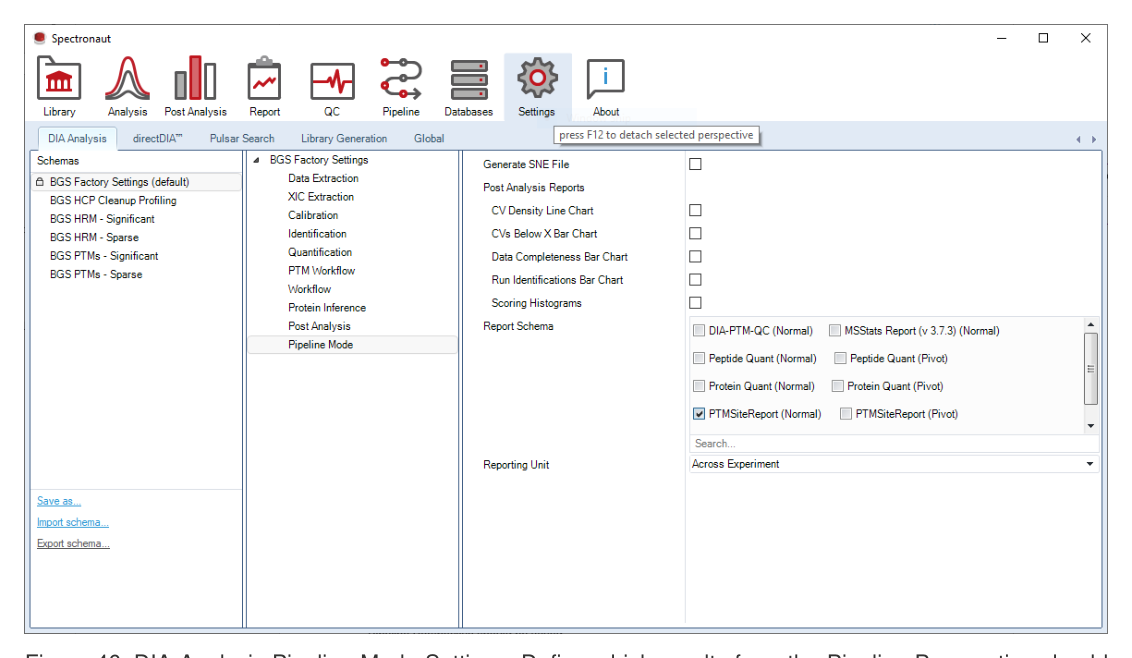This screenshot has height=658, width=1132.
Task: Open the Report clipboard icon
Action: (x=264, y=79)
